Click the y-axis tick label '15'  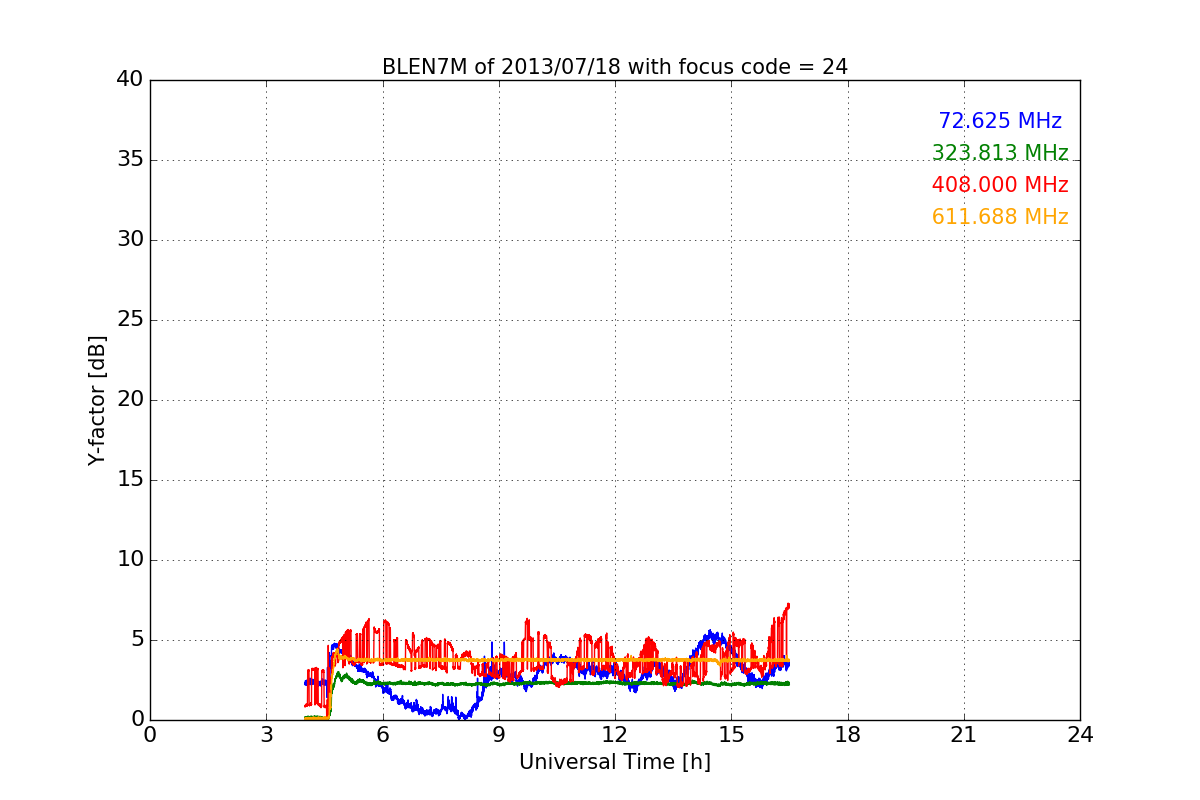pyautogui.click(x=130, y=480)
